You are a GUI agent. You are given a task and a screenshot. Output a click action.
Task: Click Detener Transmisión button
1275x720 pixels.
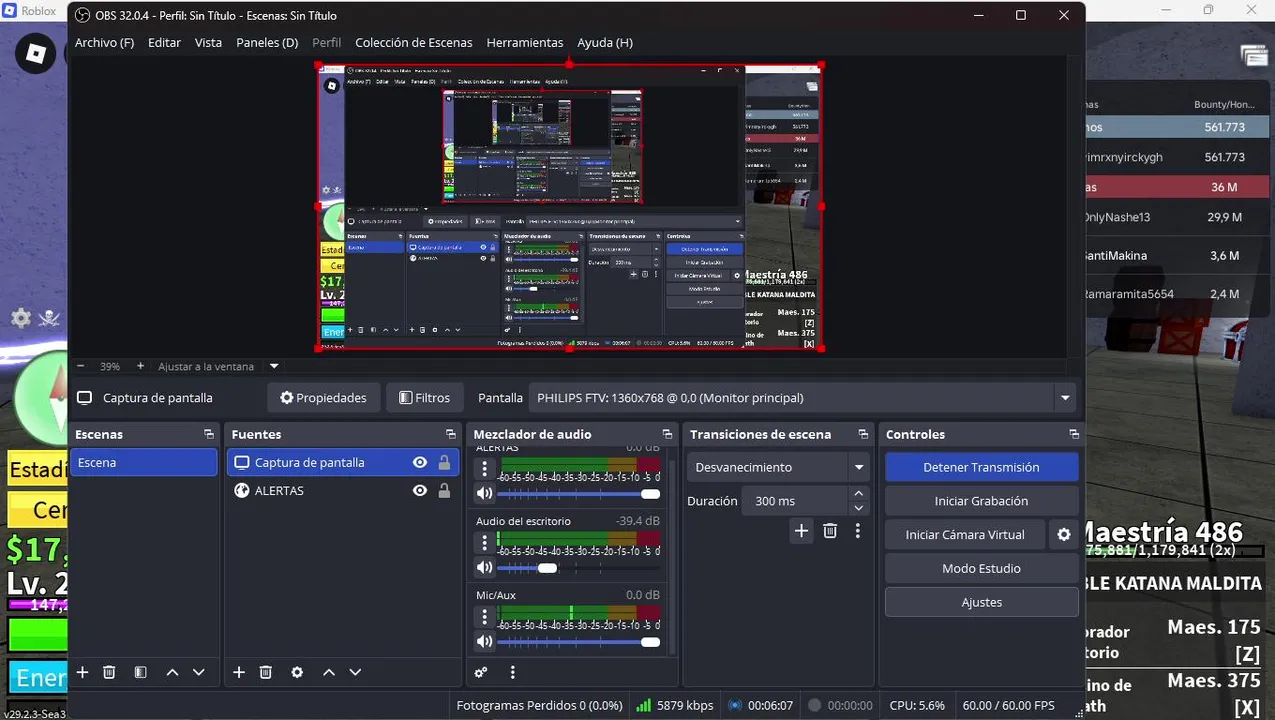[981, 467]
